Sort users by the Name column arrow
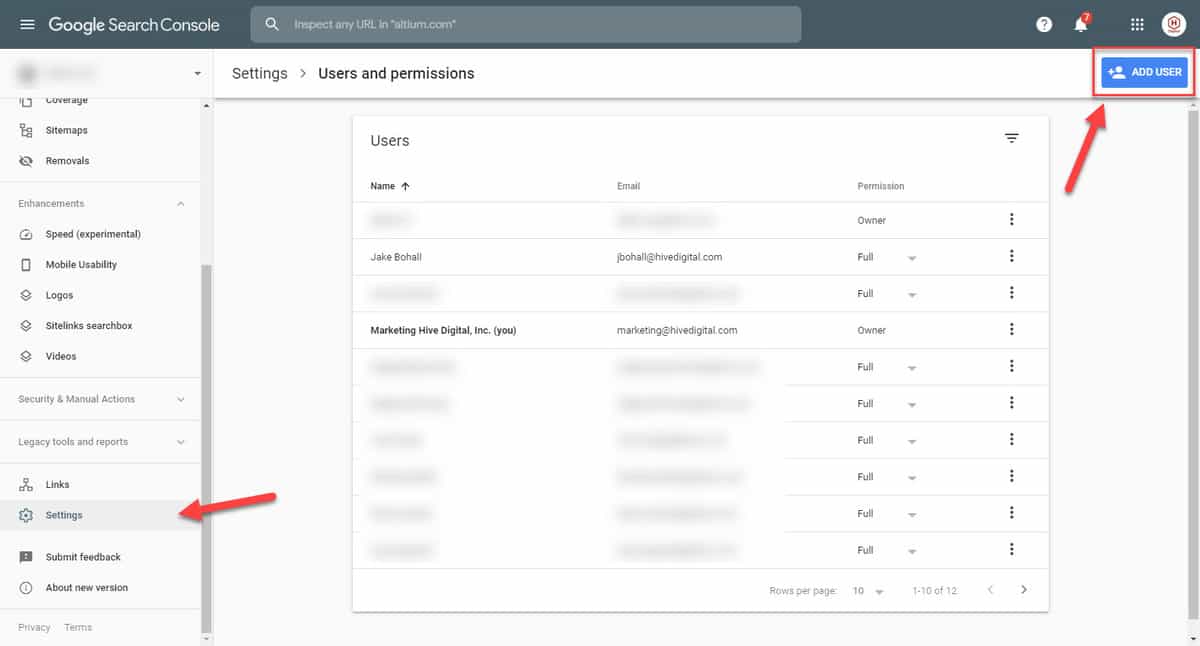 405,186
